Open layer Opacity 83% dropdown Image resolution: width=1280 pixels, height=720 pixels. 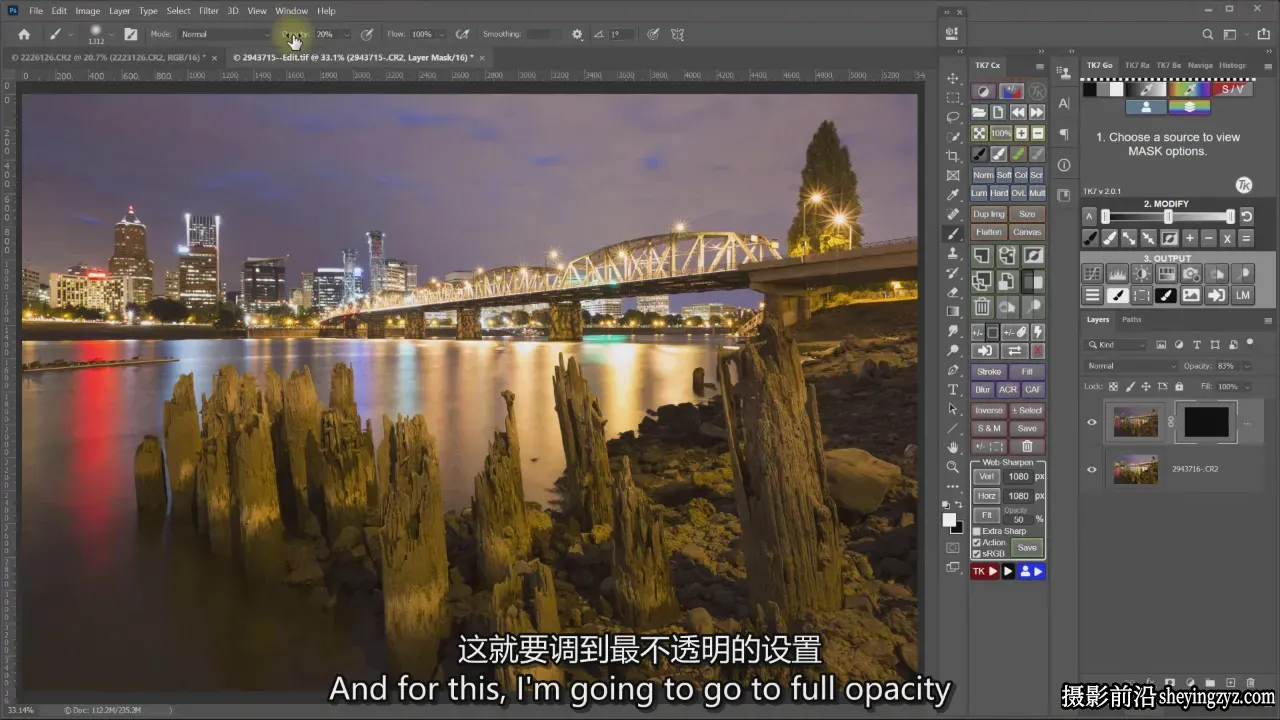(x=1245, y=366)
